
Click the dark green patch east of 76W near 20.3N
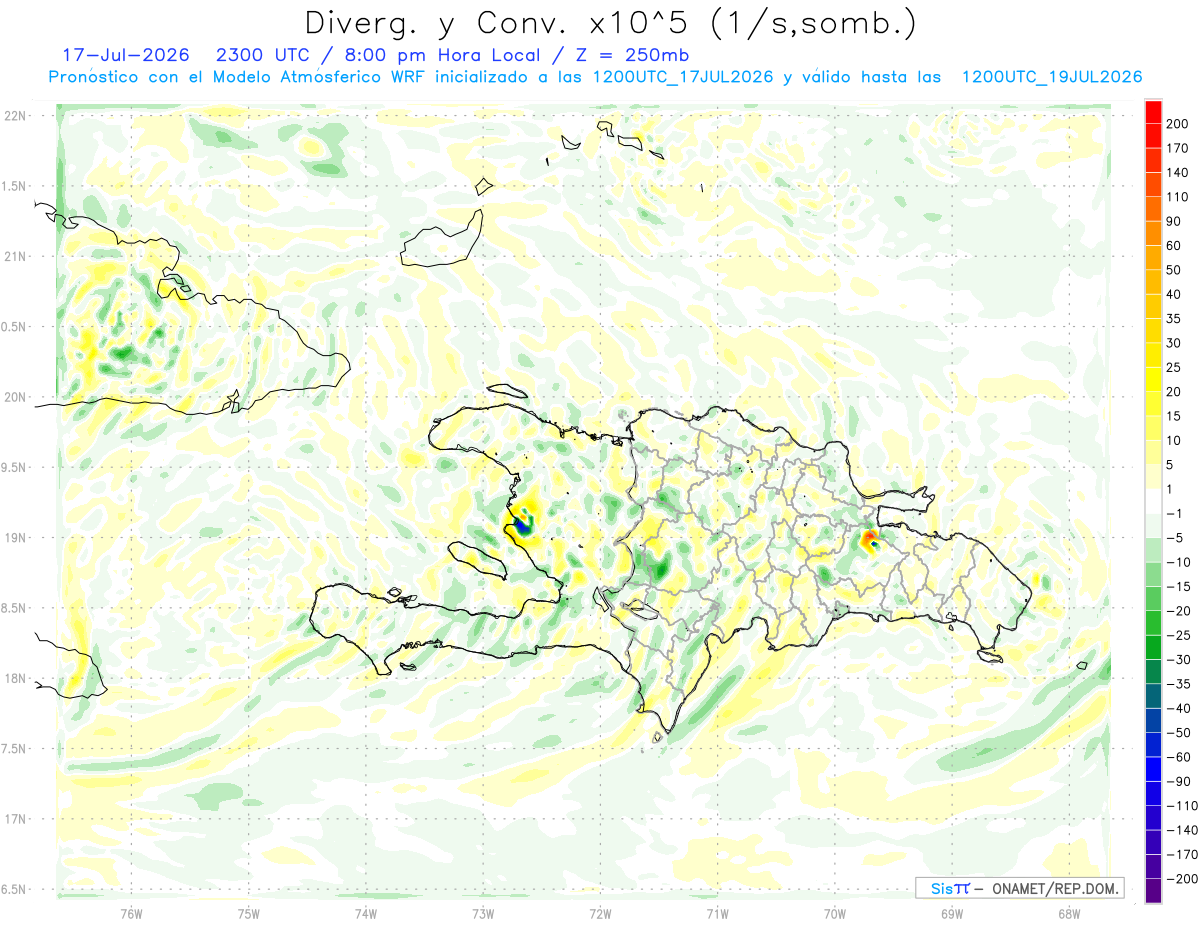[124, 353]
